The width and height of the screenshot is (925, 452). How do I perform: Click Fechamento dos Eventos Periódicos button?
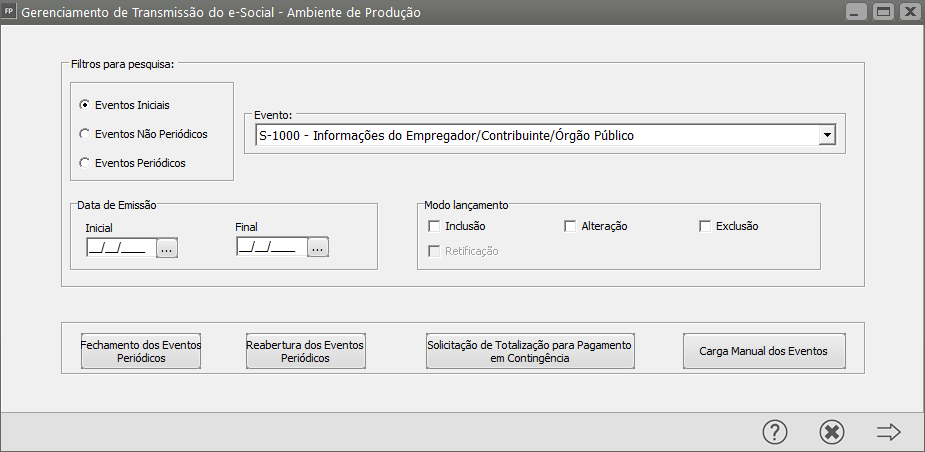141,351
